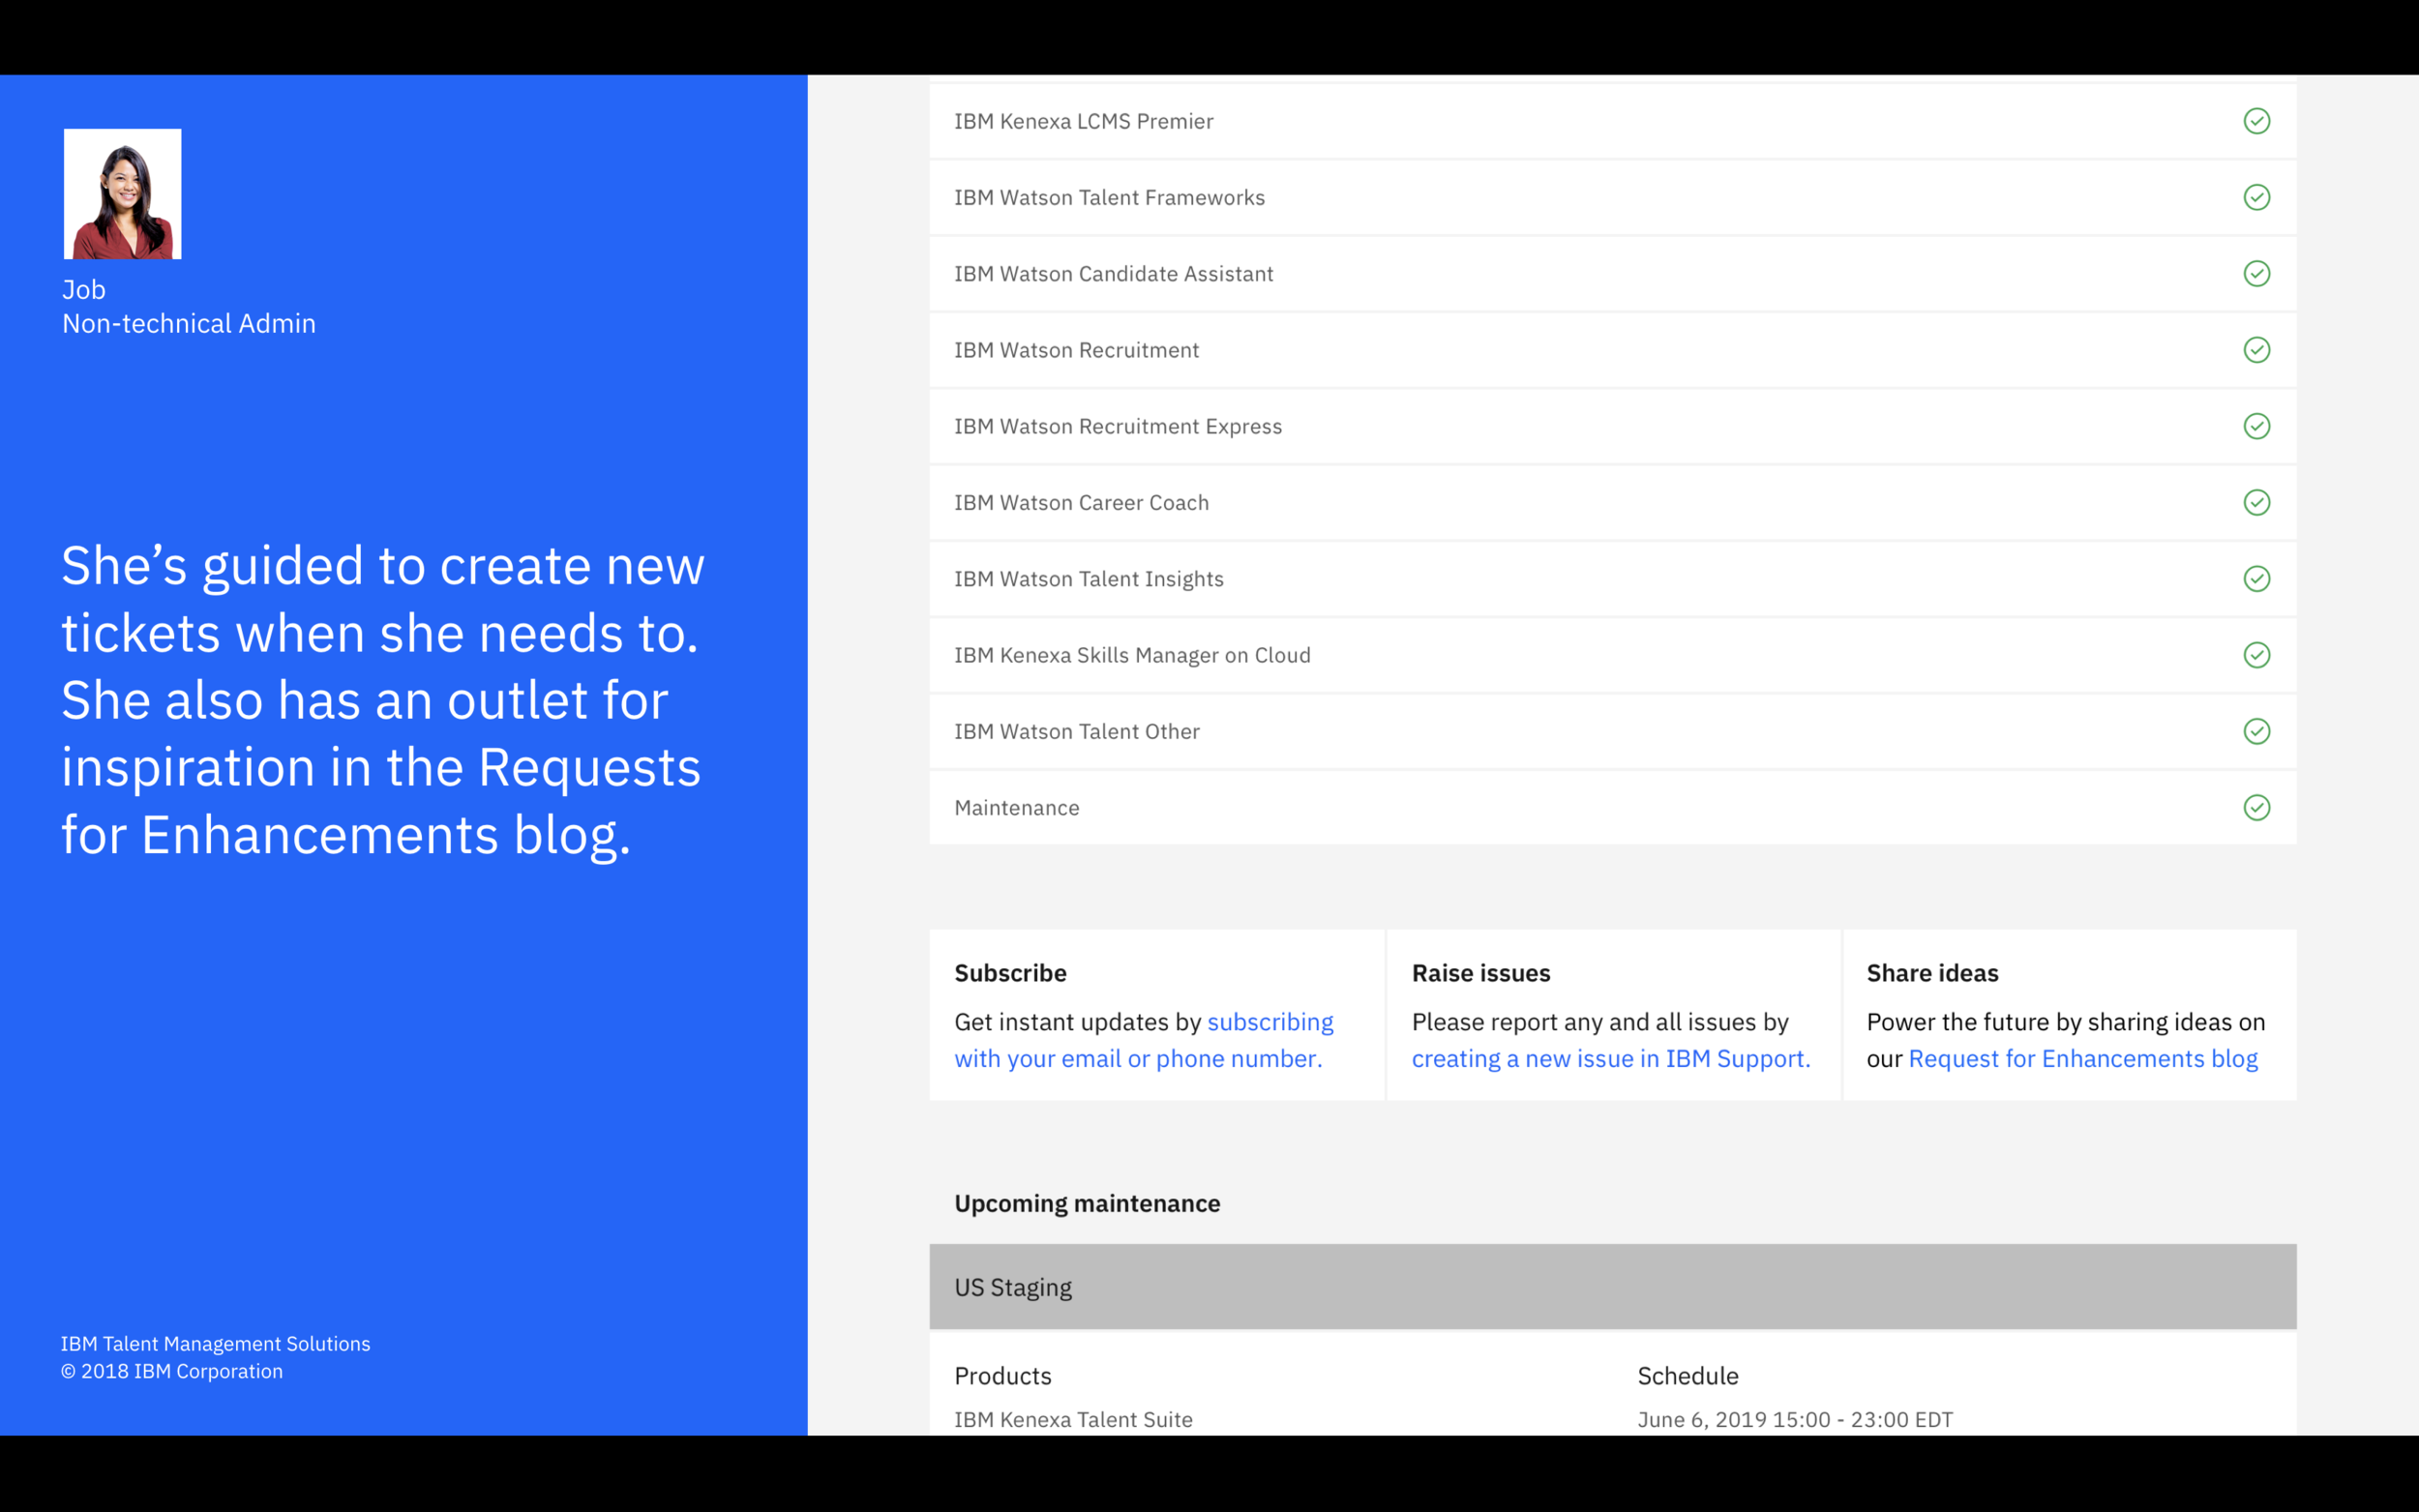The image size is (2419, 1512).
Task: Click the US Staging maintenance header bar
Action: tap(1612, 1287)
